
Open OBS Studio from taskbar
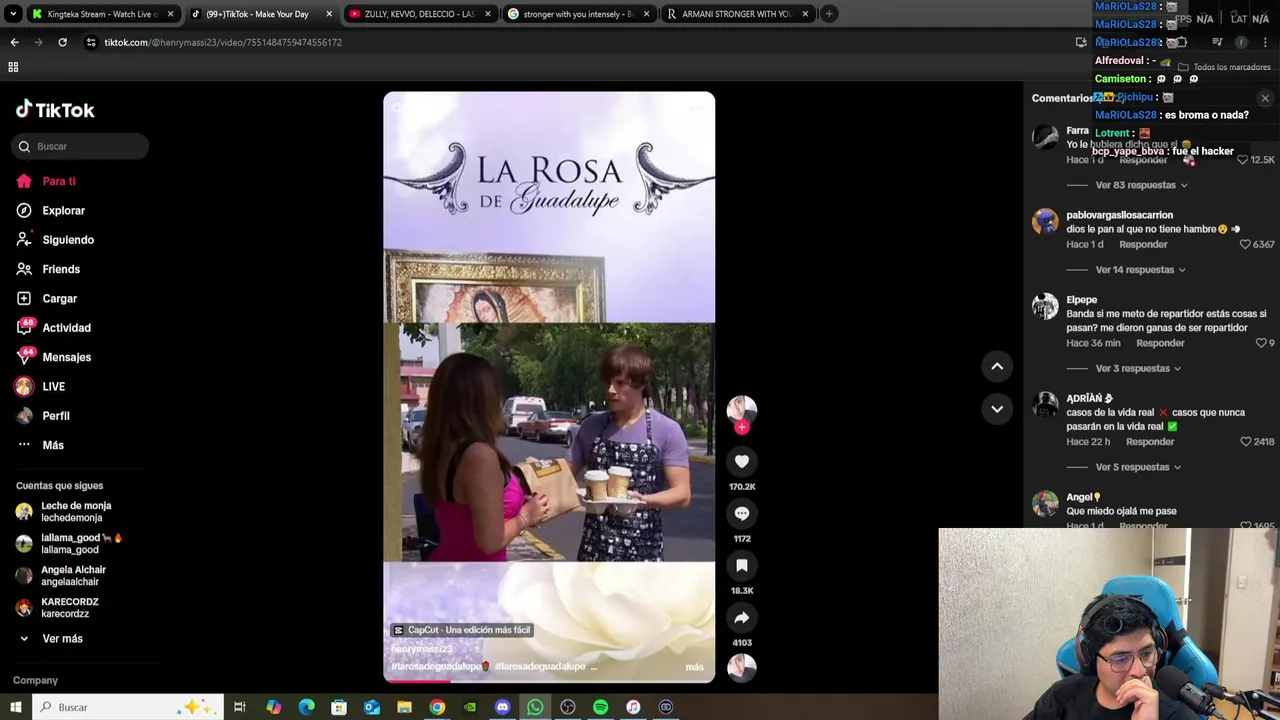(568, 707)
